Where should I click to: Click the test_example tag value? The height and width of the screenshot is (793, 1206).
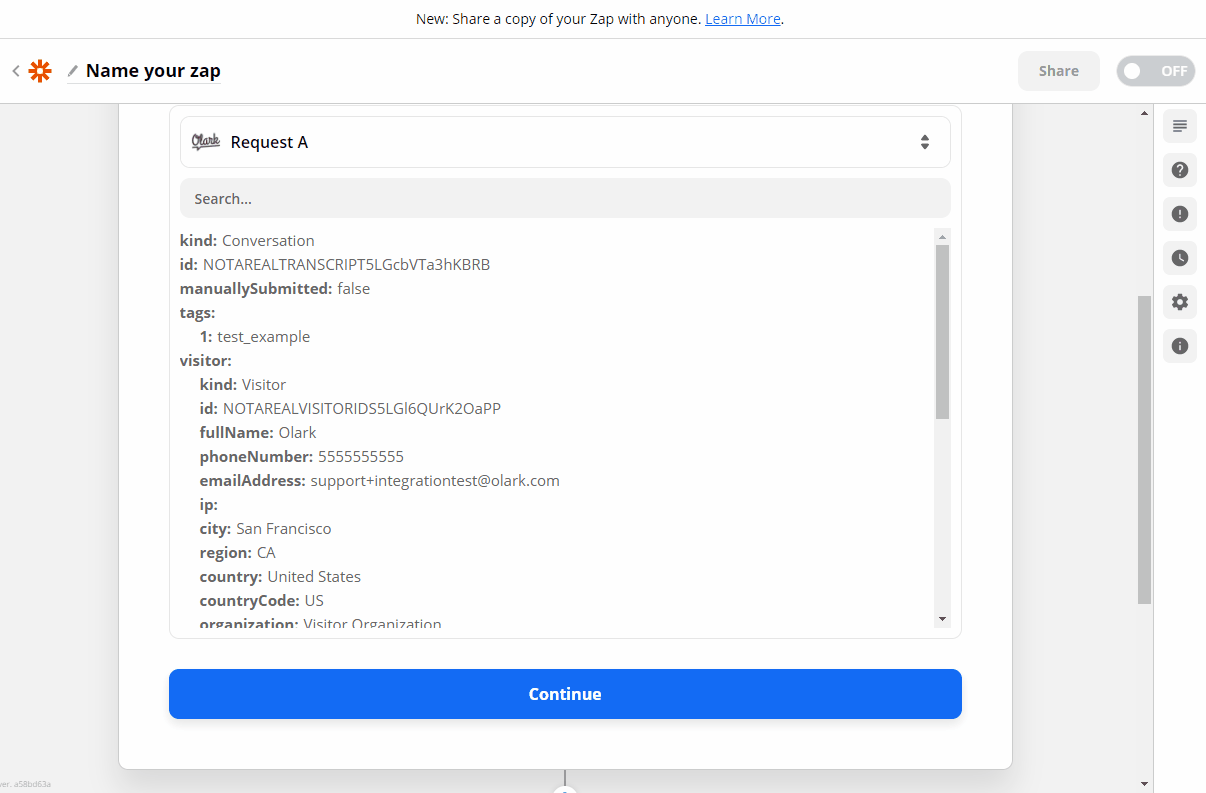point(263,336)
